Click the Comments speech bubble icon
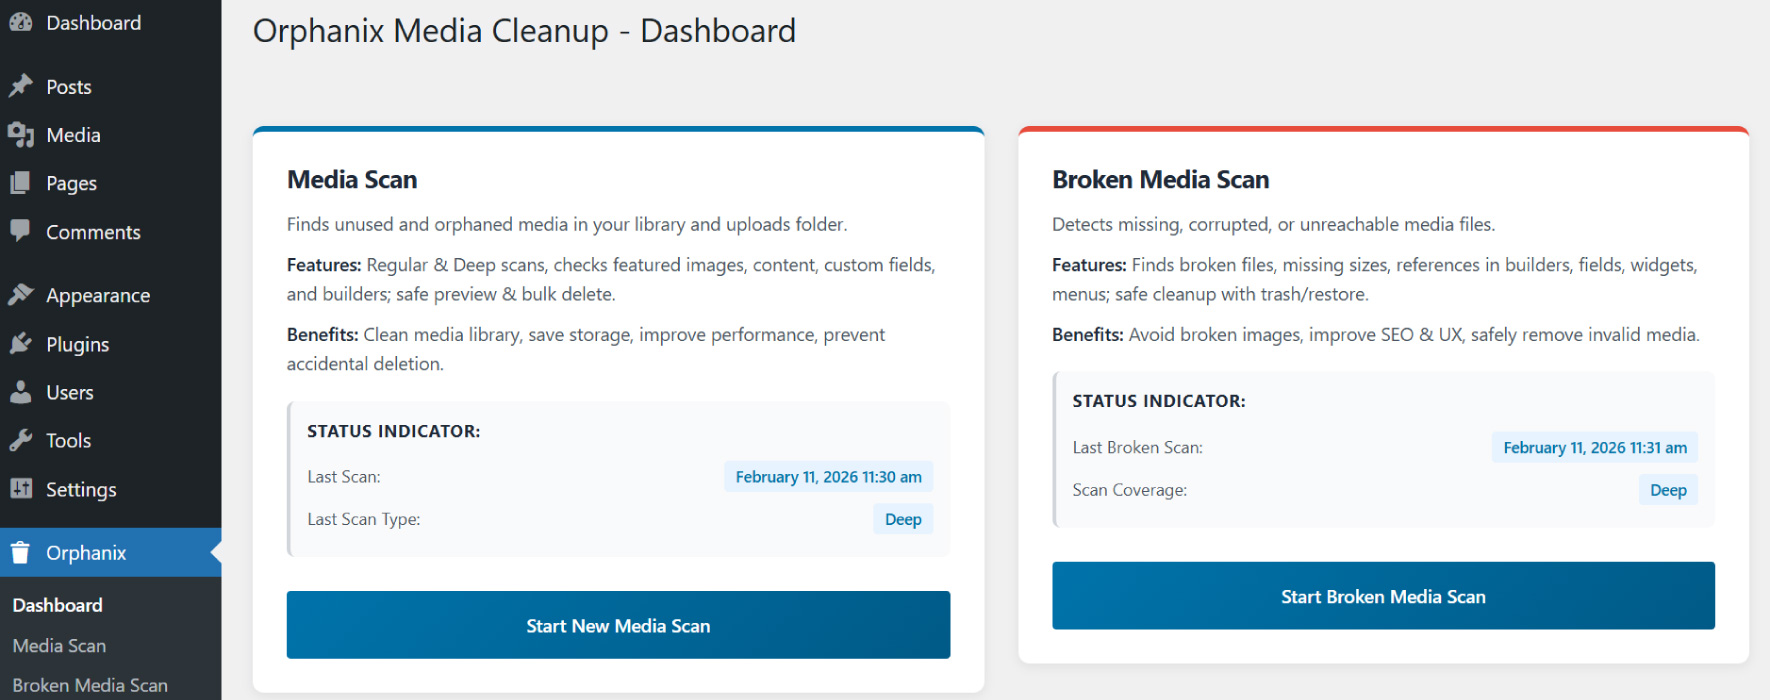This screenshot has width=1770, height=700. coord(21,231)
